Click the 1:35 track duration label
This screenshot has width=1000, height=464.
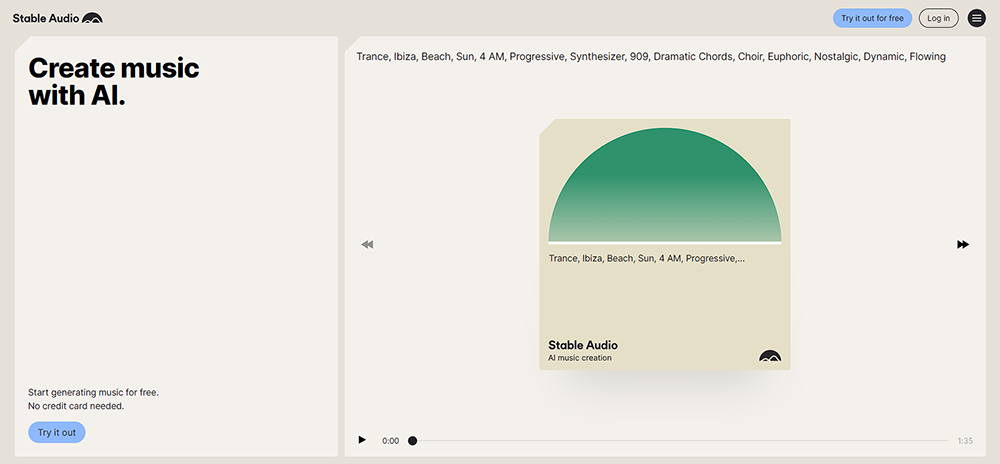964,440
